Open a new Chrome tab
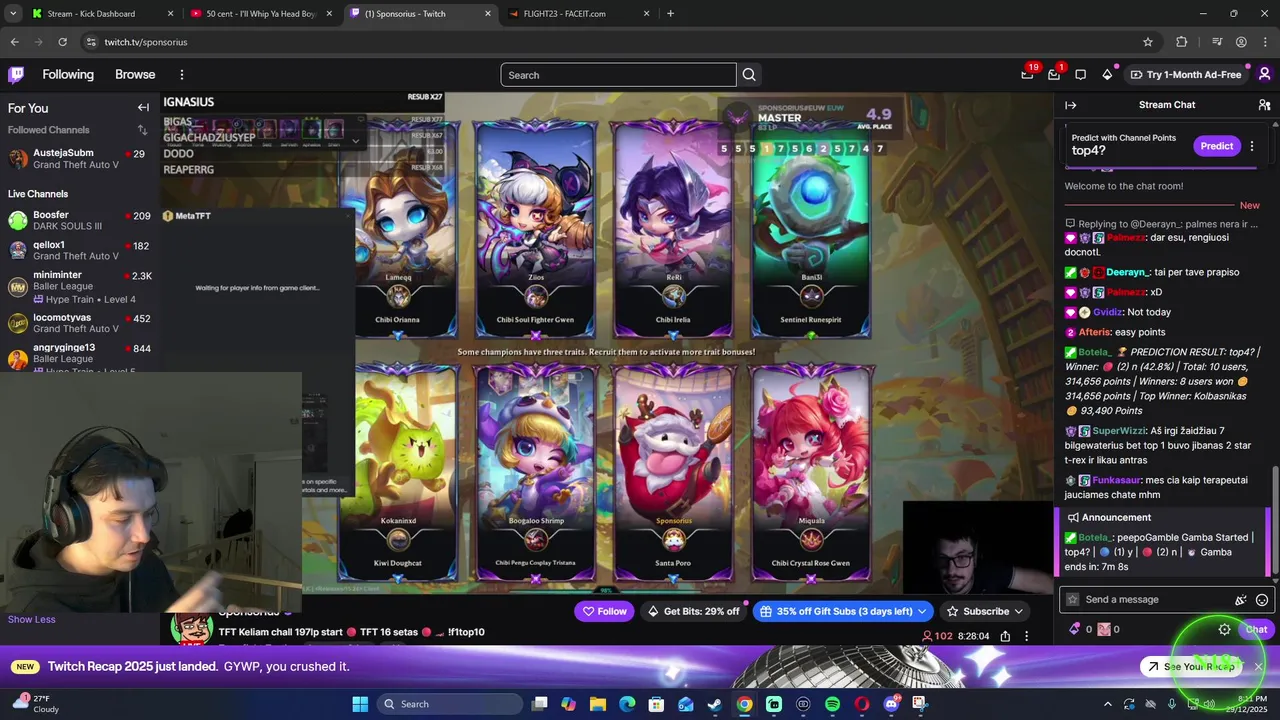1280x720 pixels. (670, 14)
